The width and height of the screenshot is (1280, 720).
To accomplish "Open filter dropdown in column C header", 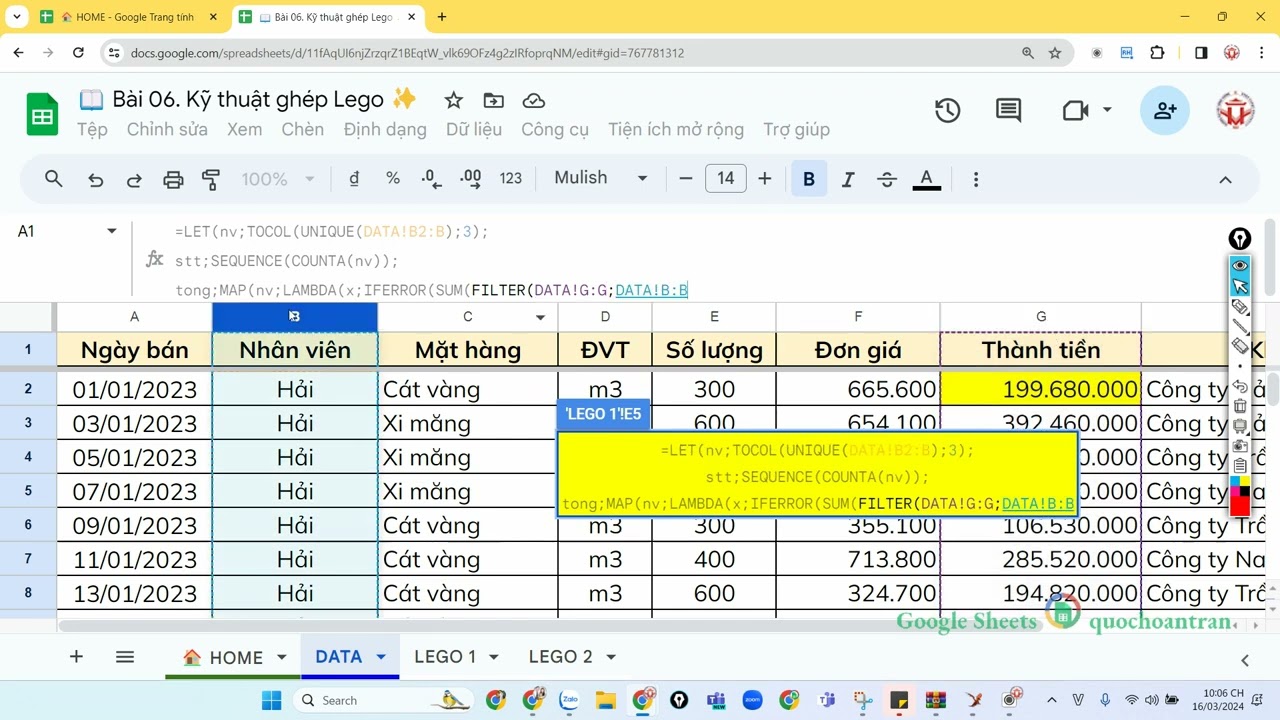I will click(540, 318).
